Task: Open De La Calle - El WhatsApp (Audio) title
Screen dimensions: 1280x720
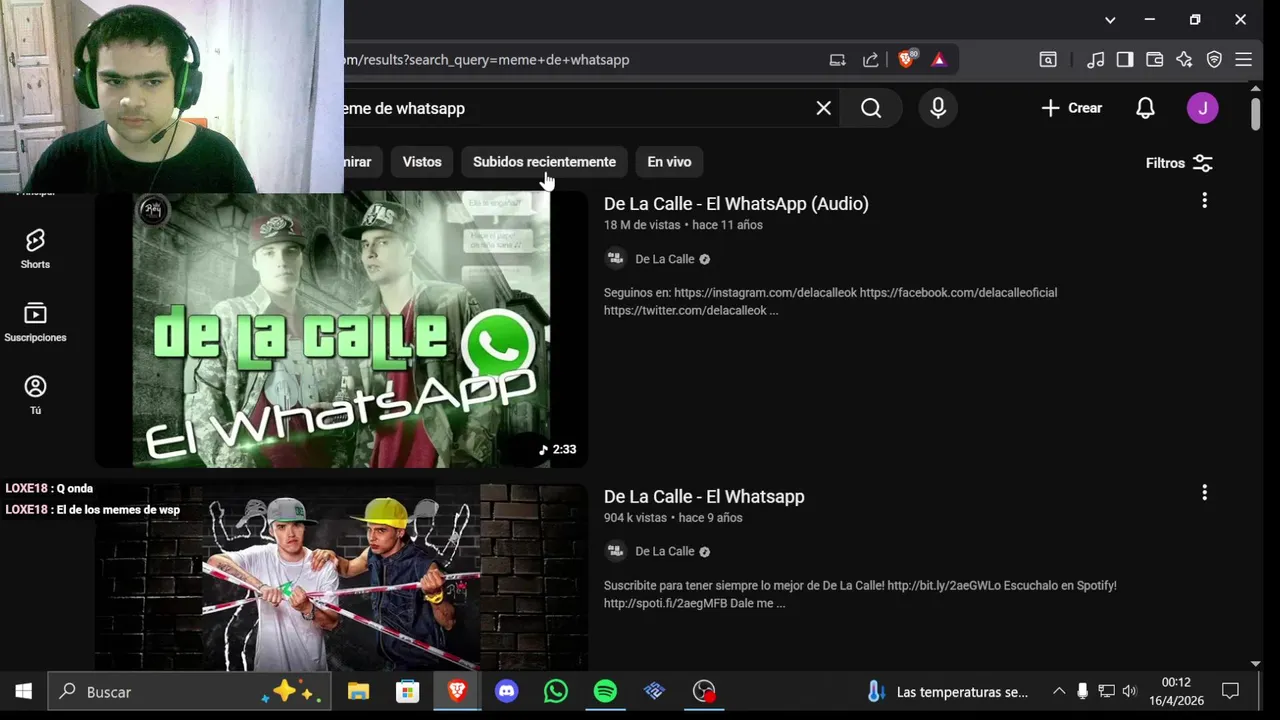Action: pos(736,204)
